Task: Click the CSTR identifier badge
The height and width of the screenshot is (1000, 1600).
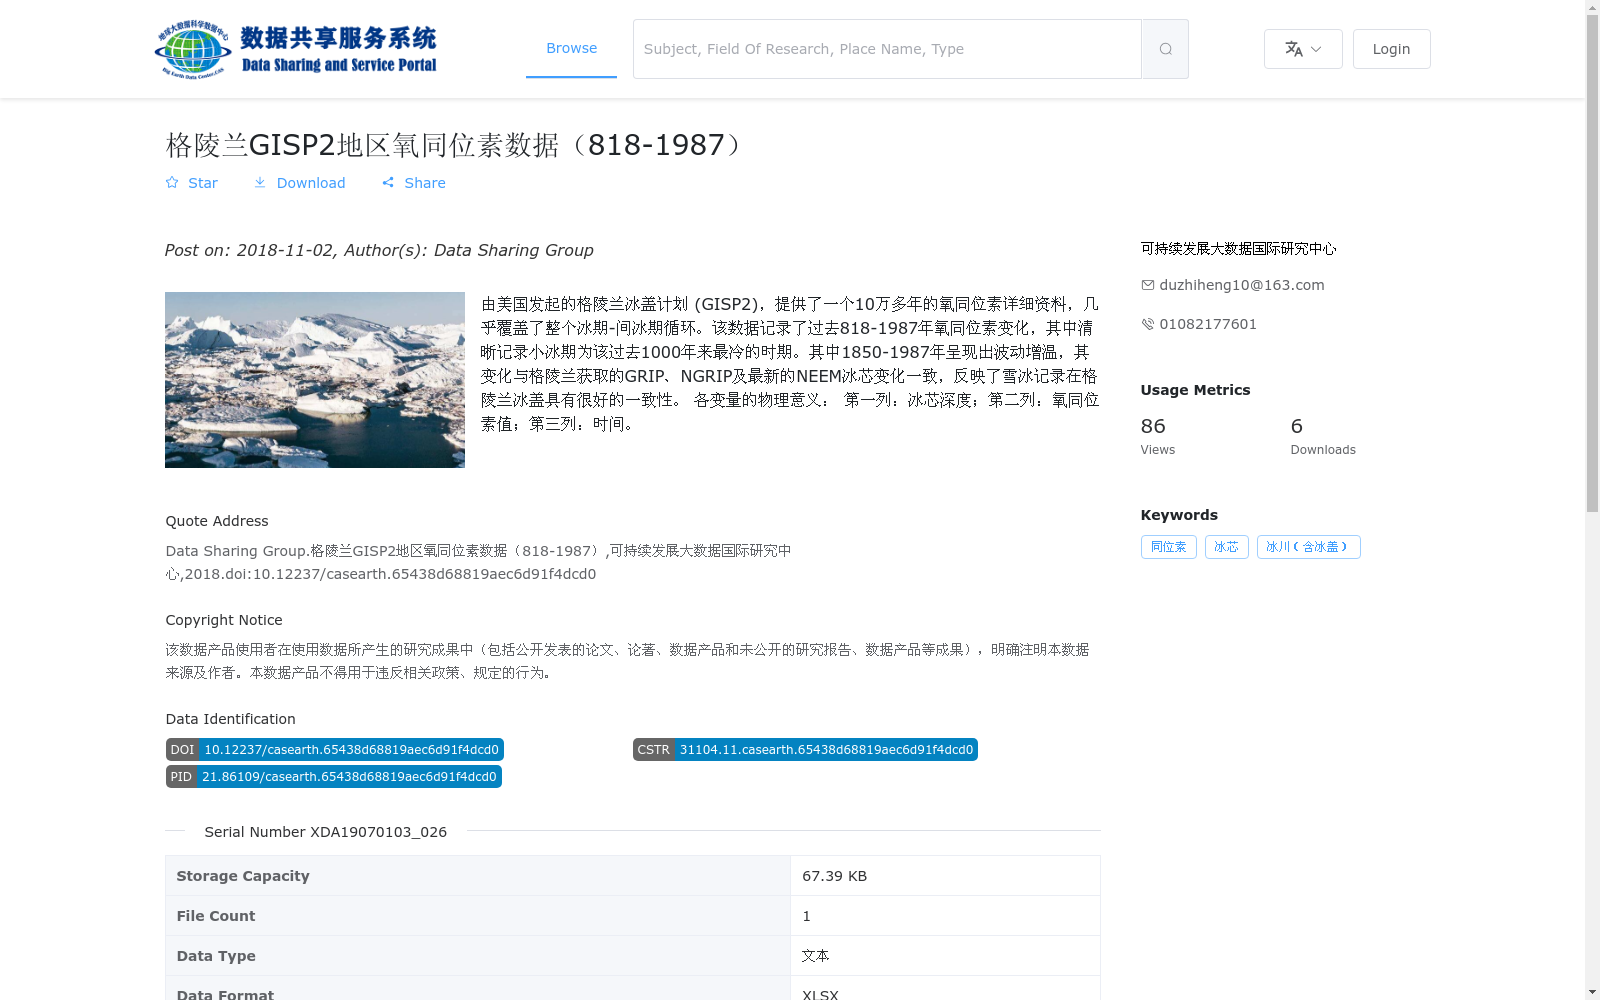Action: pos(805,750)
